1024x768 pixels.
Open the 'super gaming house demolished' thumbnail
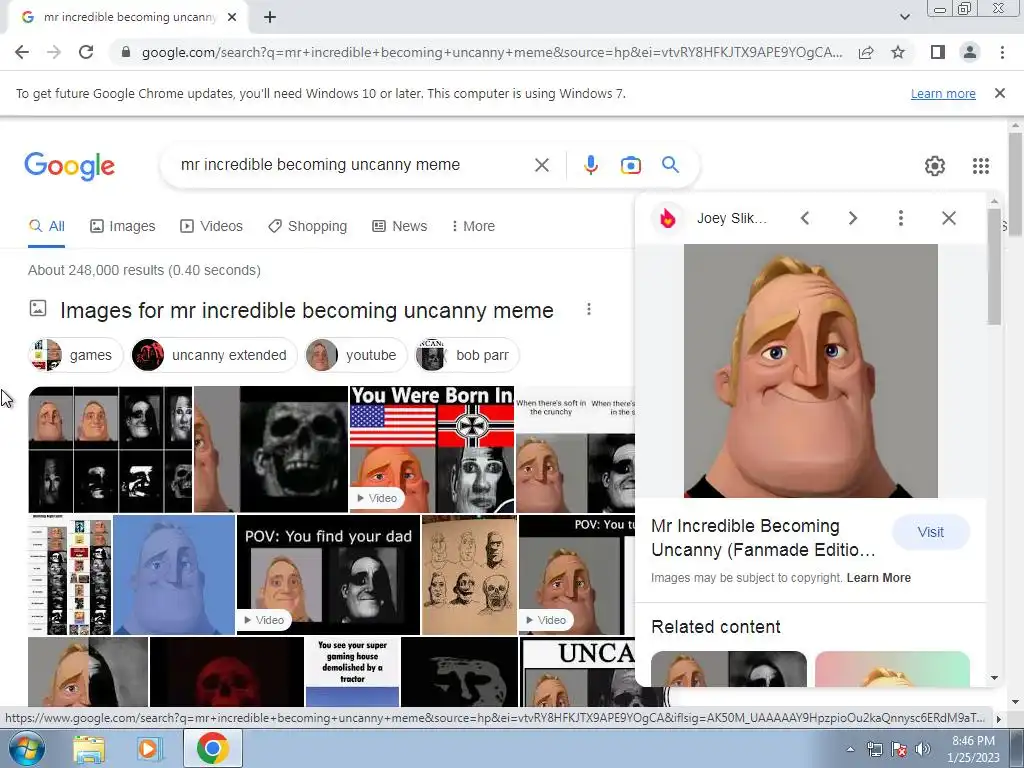coord(353,672)
